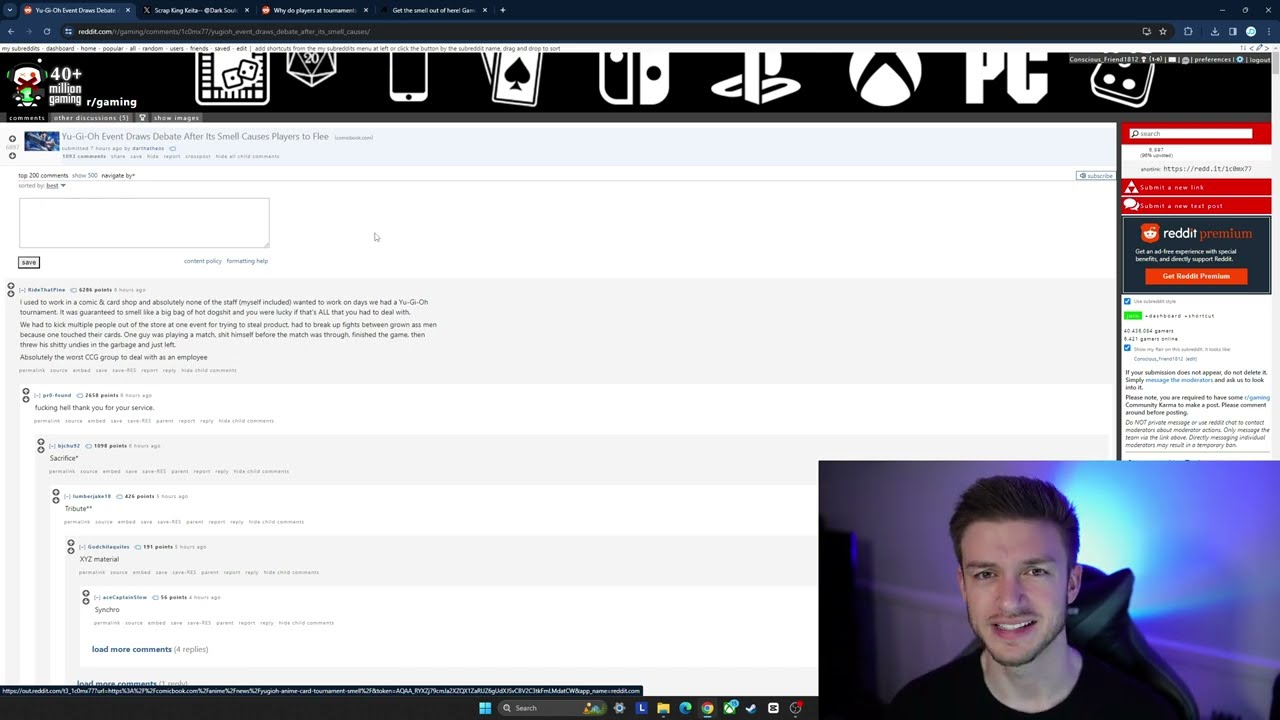Collapse pr0-found's comment
This screenshot has height=720, width=1280.
[38, 395]
